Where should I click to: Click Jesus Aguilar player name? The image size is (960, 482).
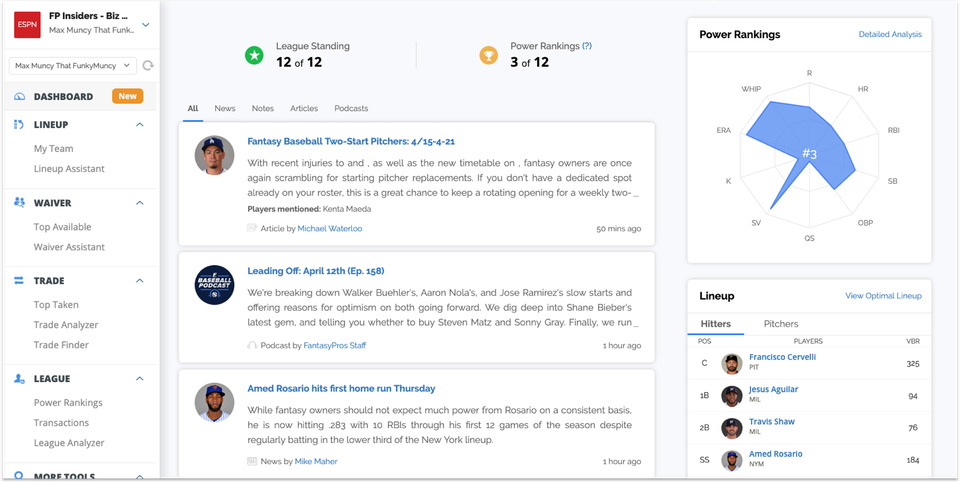click(773, 390)
